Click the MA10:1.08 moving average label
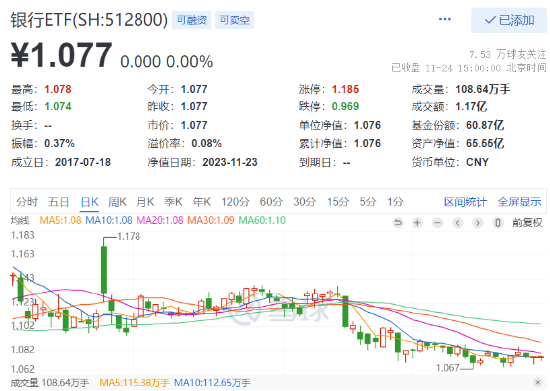Viewport: 550px width, 391px height. coord(109,220)
